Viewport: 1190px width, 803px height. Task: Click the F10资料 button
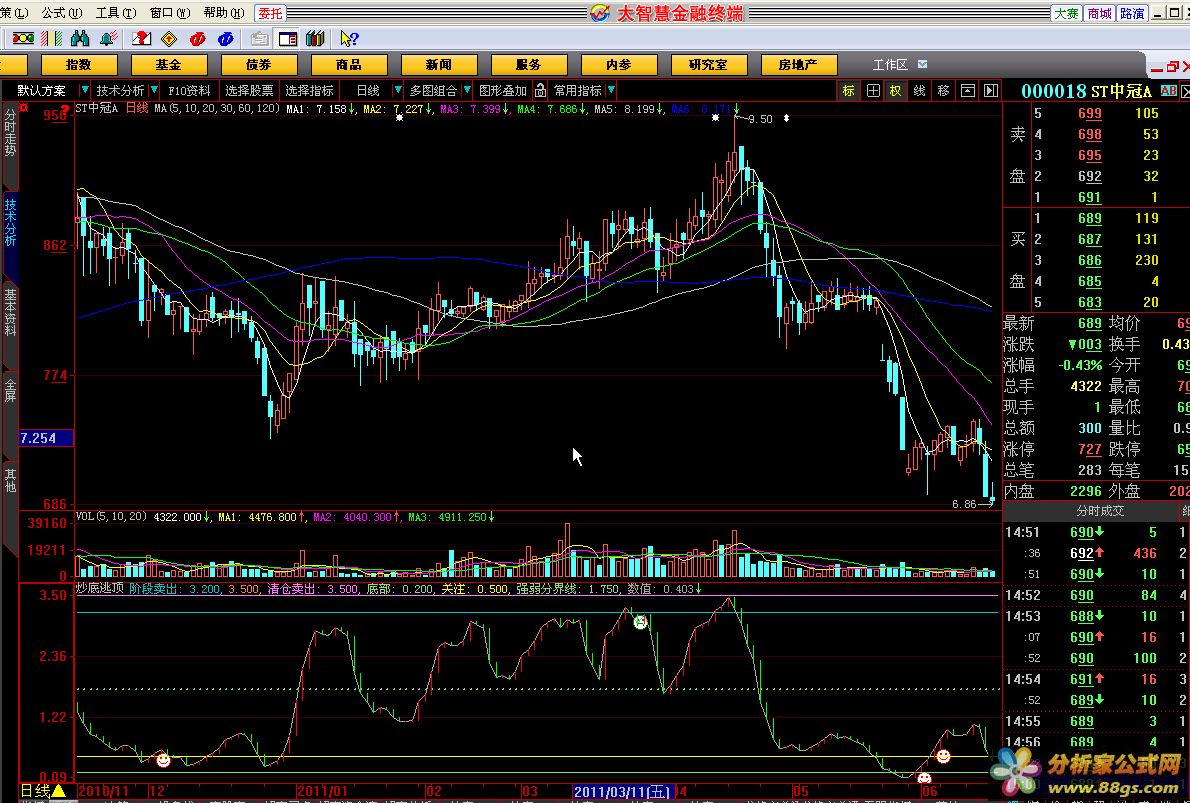(x=190, y=90)
